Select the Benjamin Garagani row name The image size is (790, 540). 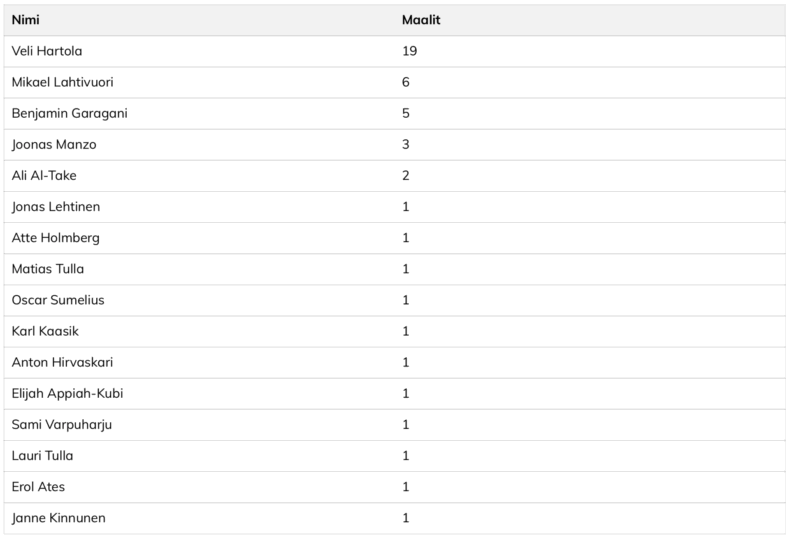pyautogui.click(x=69, y=113)
